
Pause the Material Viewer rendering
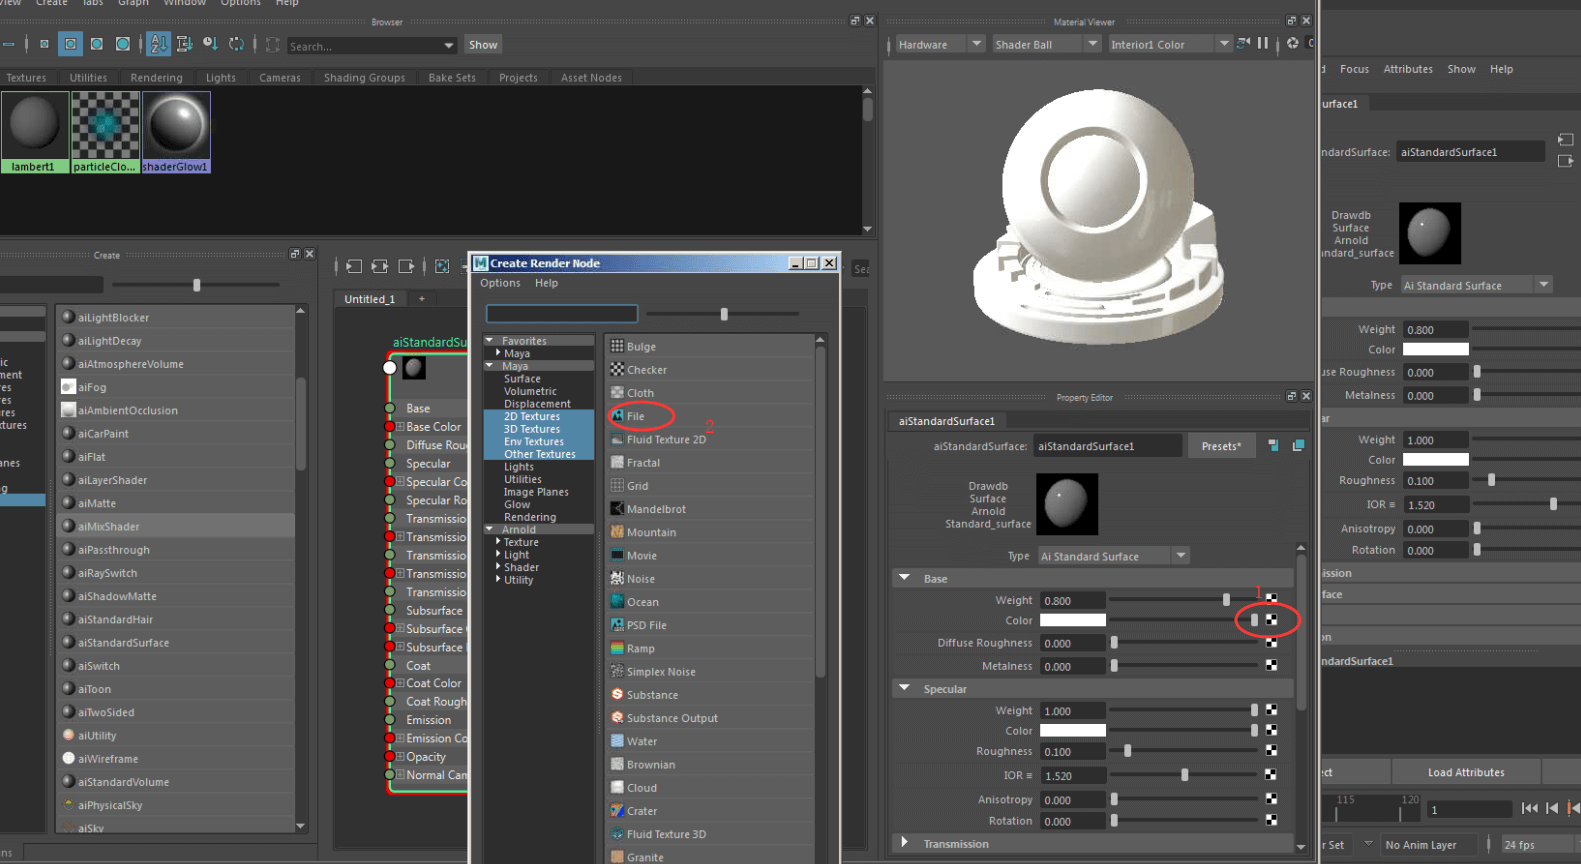[1263, 43]
